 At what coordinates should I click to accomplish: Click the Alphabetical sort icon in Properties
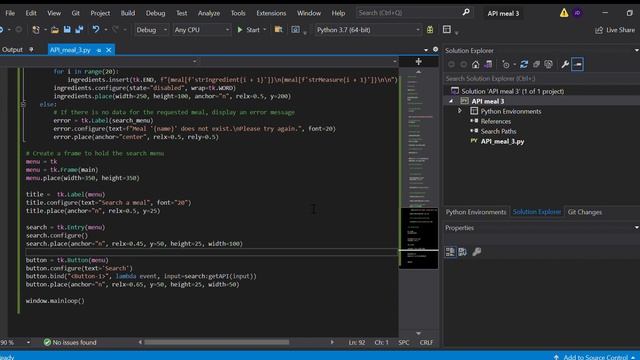[x=462, y=252]
